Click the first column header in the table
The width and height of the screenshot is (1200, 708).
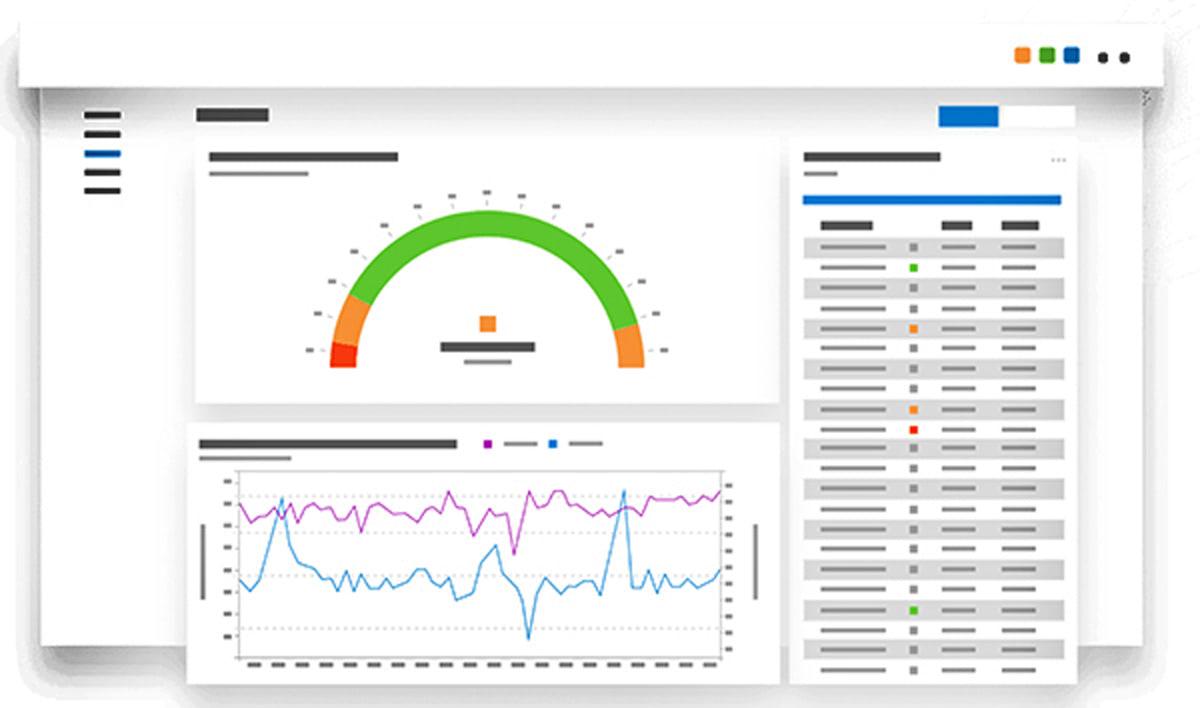click(846, 225)
